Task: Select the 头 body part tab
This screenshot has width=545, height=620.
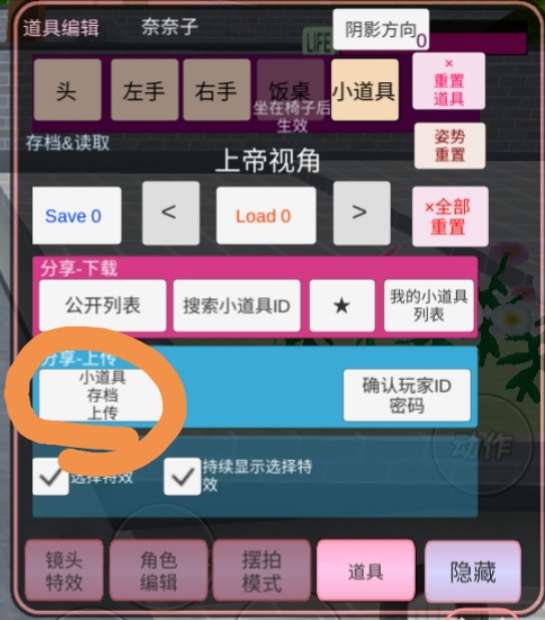Action: 68,90
